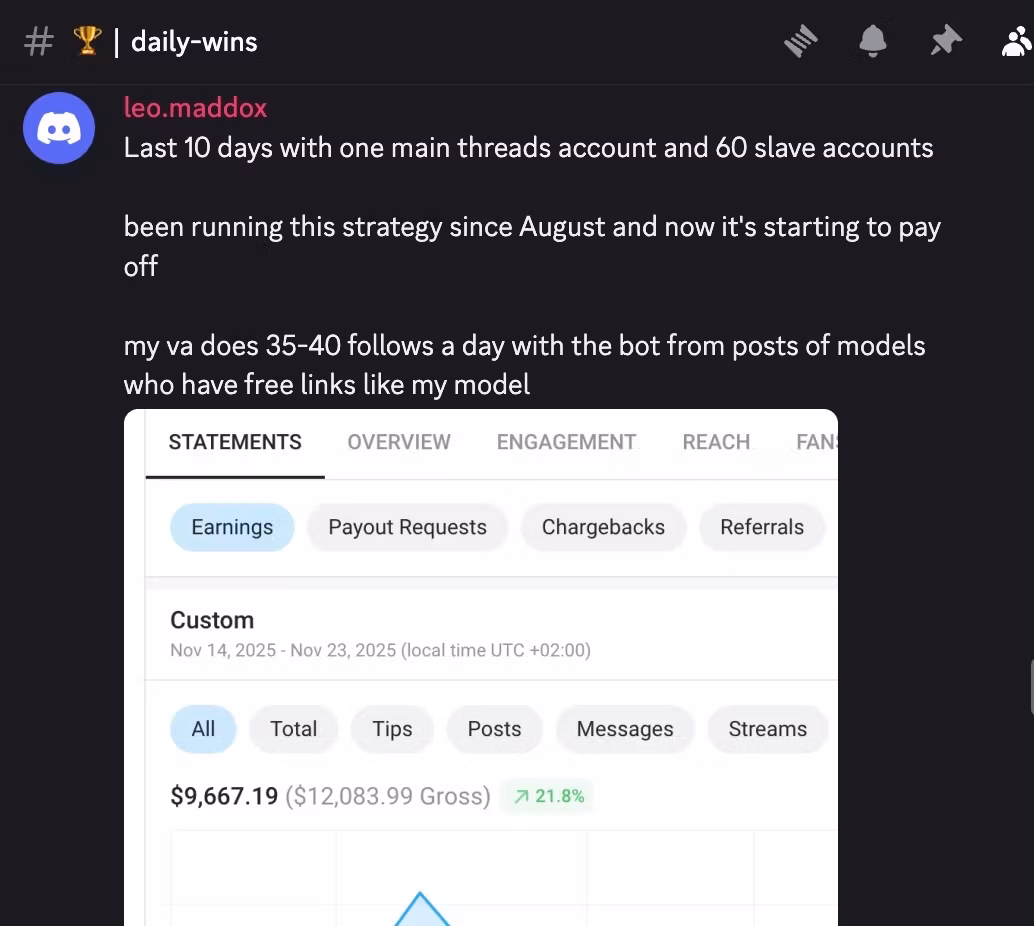Screen dimensions: 1034x926
Task: Go to the ENGAGEMENT tab
Action: (x=566, y=442)
